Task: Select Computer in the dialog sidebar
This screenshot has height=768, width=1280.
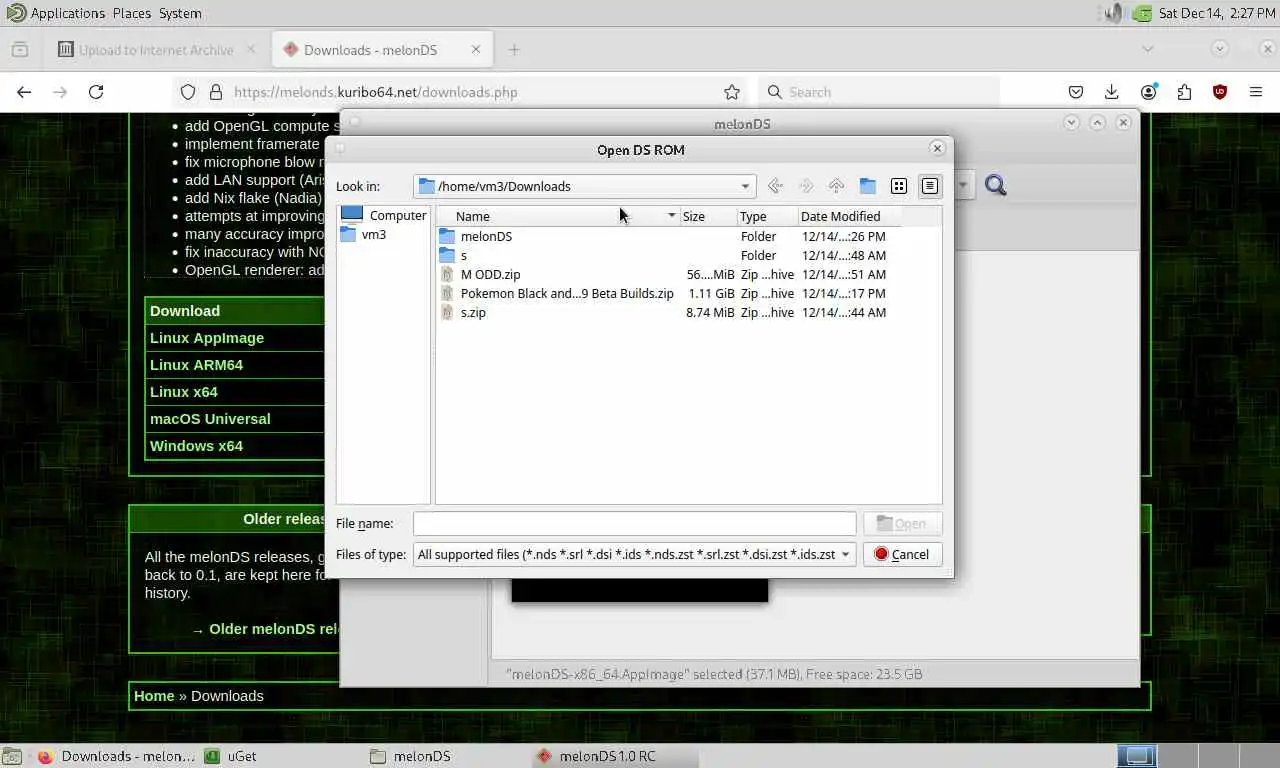Action: point(384,215)
